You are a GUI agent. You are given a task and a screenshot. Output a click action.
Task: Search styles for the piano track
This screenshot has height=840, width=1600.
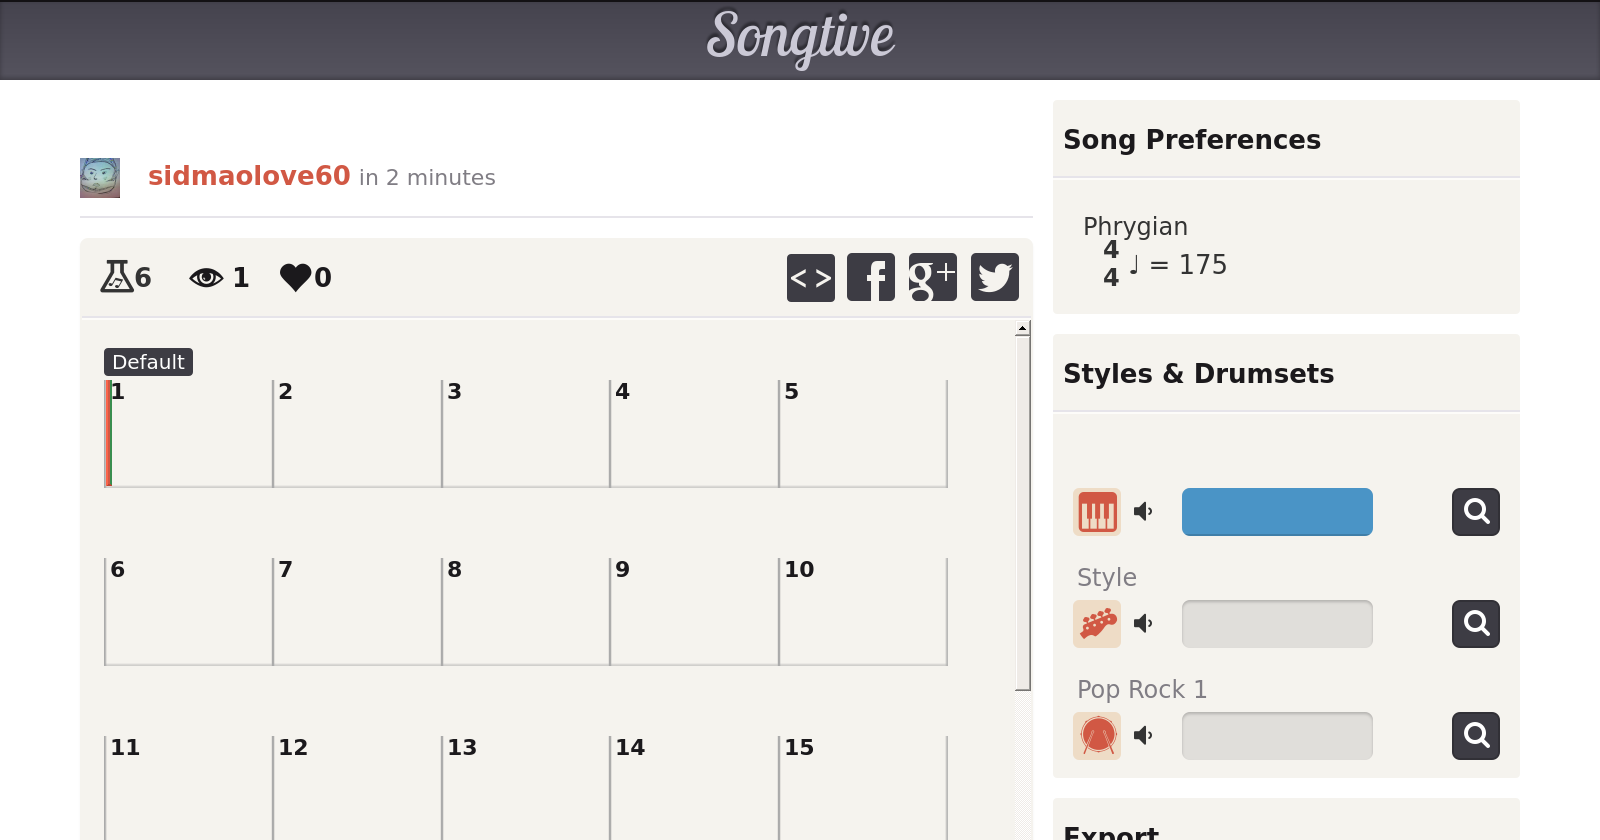tap(1475, 512)
